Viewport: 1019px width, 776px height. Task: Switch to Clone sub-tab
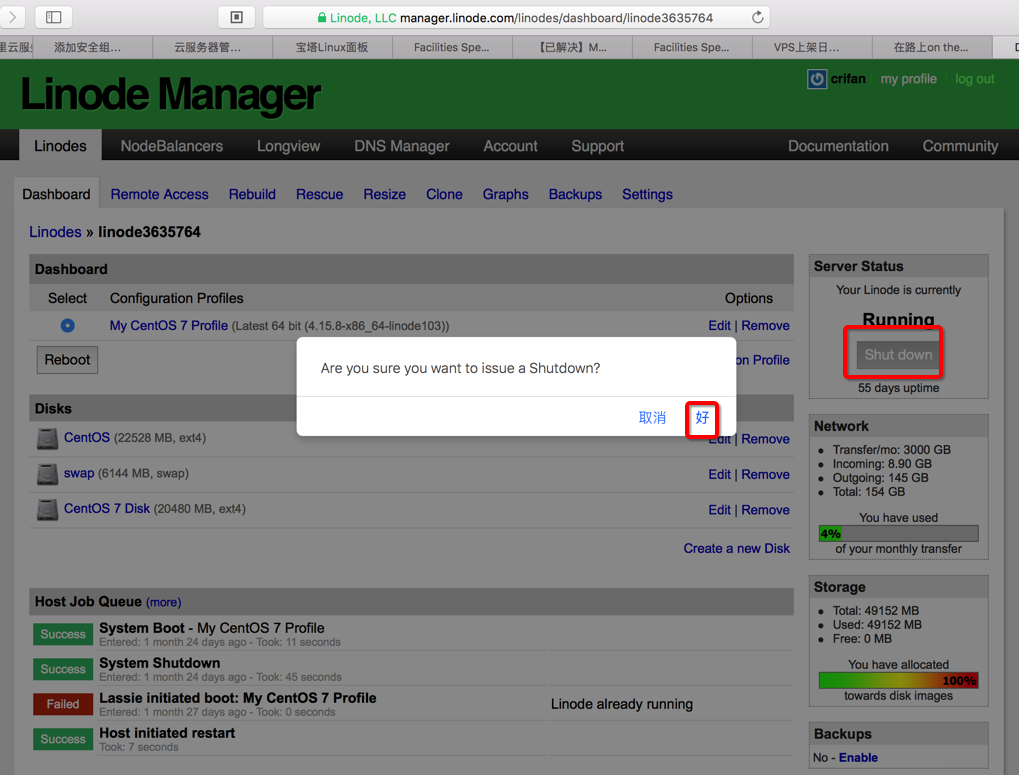(x=444, y=194)
